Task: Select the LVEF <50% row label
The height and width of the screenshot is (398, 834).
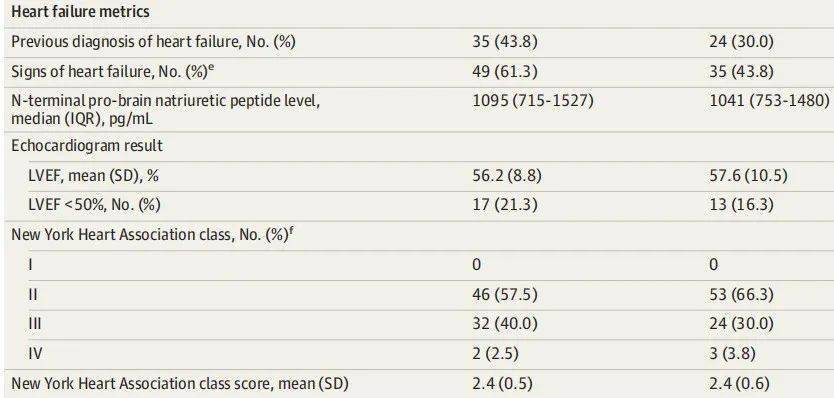Action: pyautogui.click(x=94, y=204)
